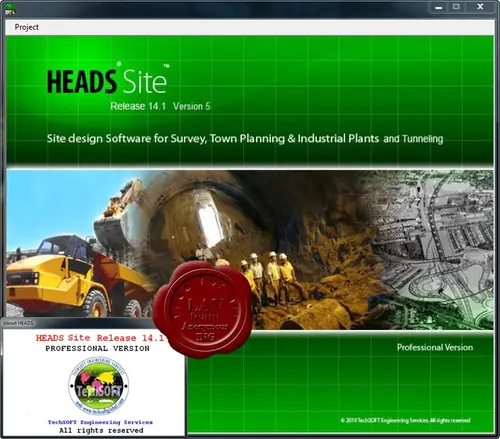Click the red wax seal icon
The height and width of the screenshot is (439, 500).
[203, 310]
